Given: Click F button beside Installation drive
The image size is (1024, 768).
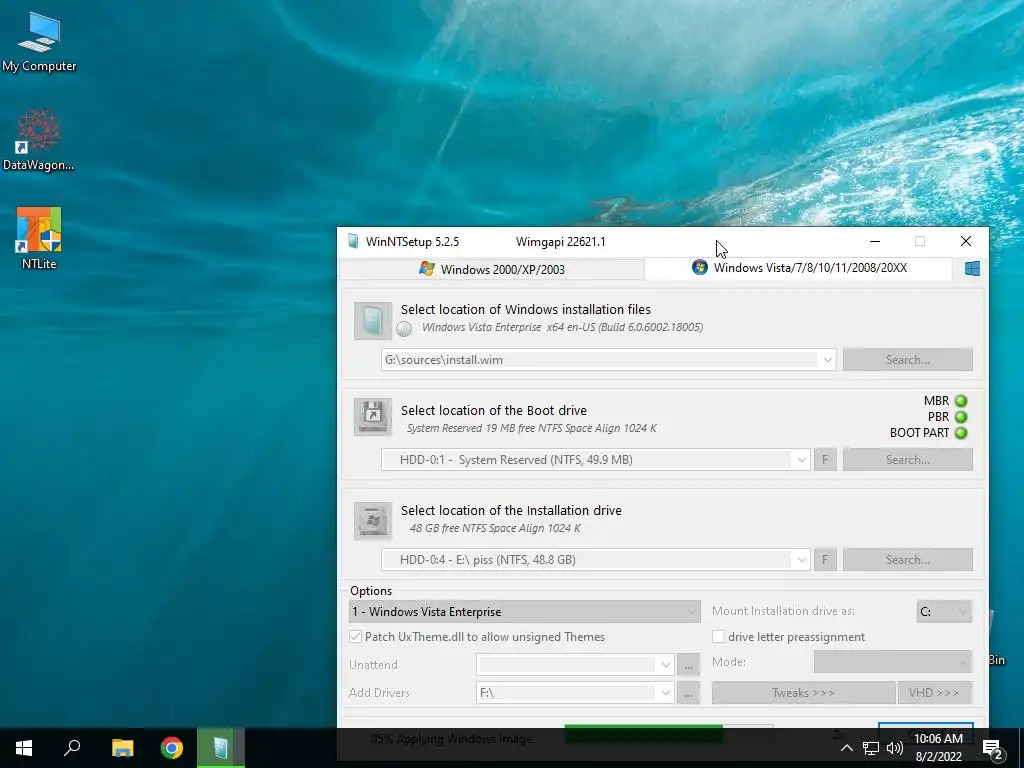Looking at the screenshot, I should (825, 560).
